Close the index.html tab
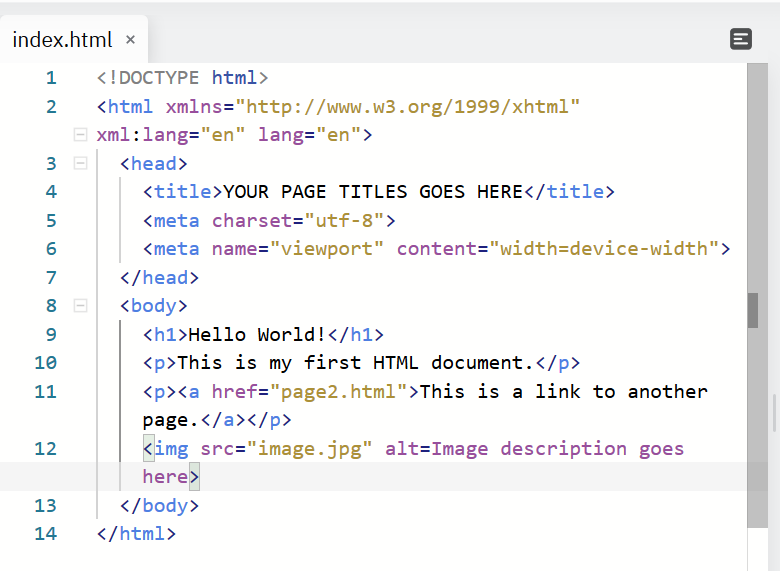This screenshot has width=780, height=571. (x=130, y=40)
